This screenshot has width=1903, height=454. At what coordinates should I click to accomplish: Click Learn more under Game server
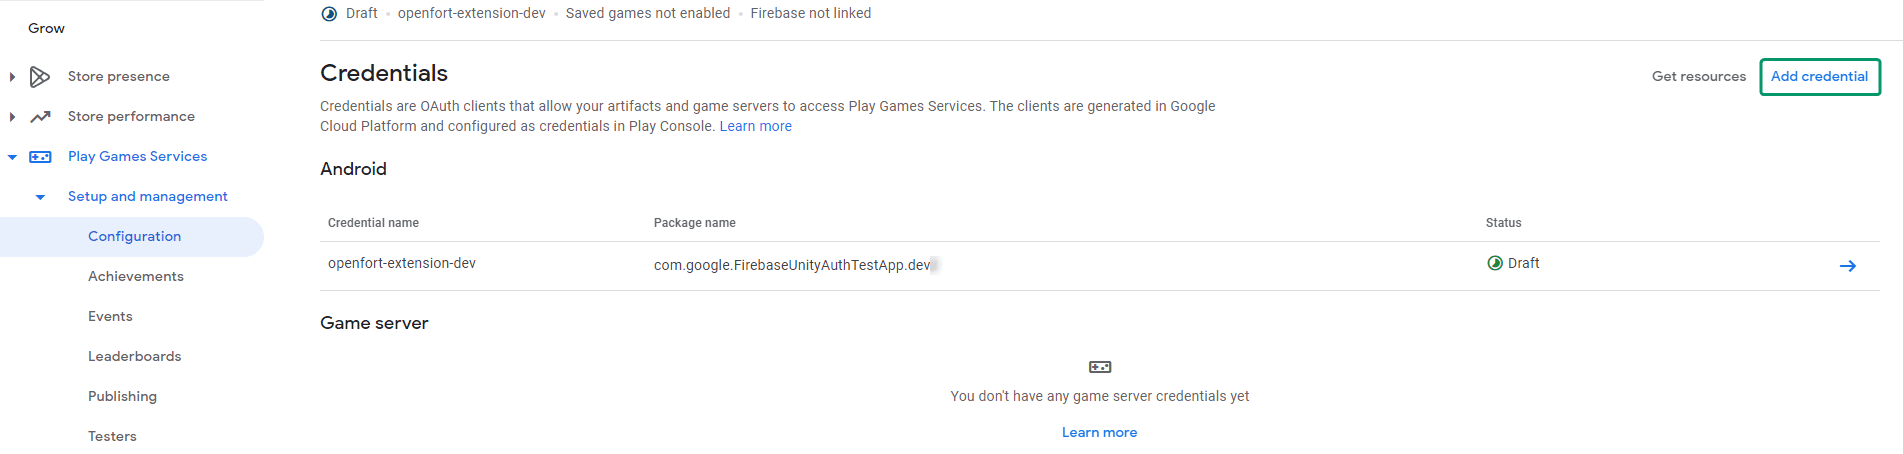coord(1099,433)
